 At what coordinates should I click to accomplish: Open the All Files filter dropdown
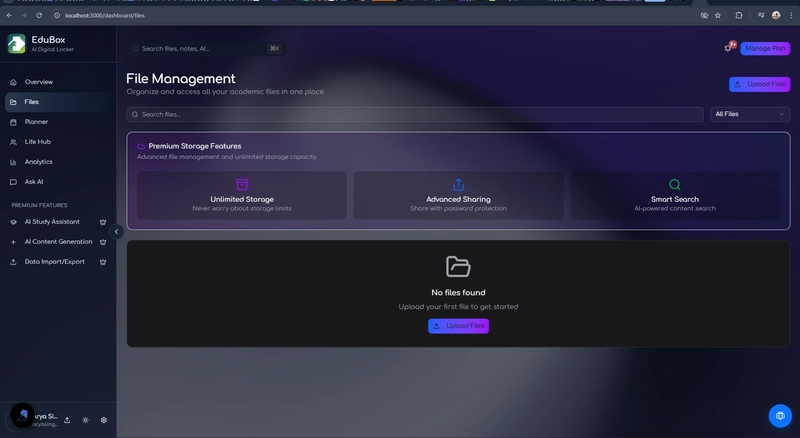tap(749, 114)
